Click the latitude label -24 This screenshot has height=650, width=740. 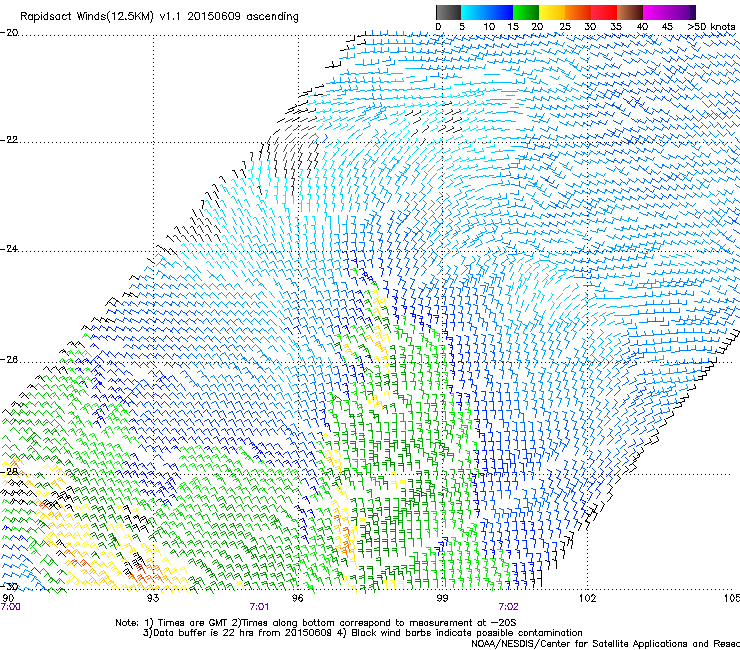click(x=9, y=249)
